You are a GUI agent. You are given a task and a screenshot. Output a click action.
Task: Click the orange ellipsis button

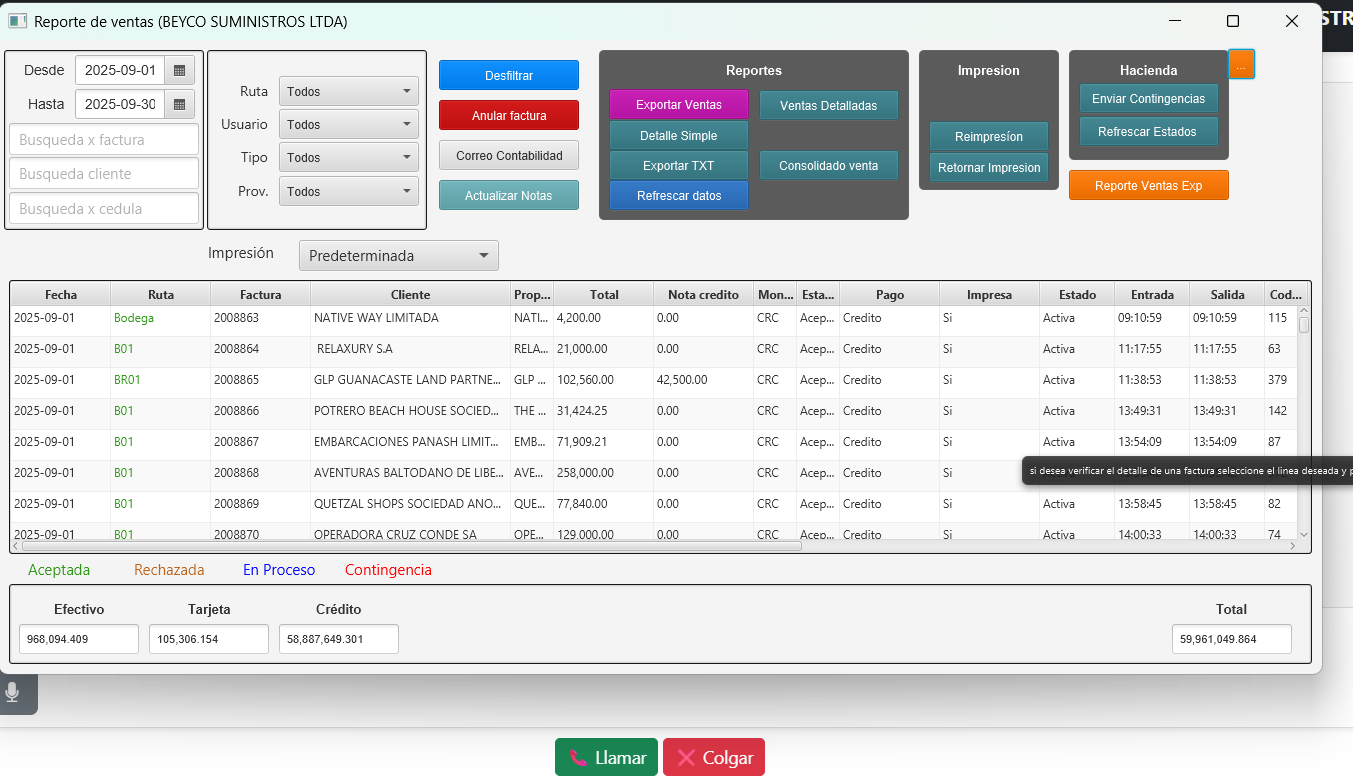click(x=1240, y=65)
